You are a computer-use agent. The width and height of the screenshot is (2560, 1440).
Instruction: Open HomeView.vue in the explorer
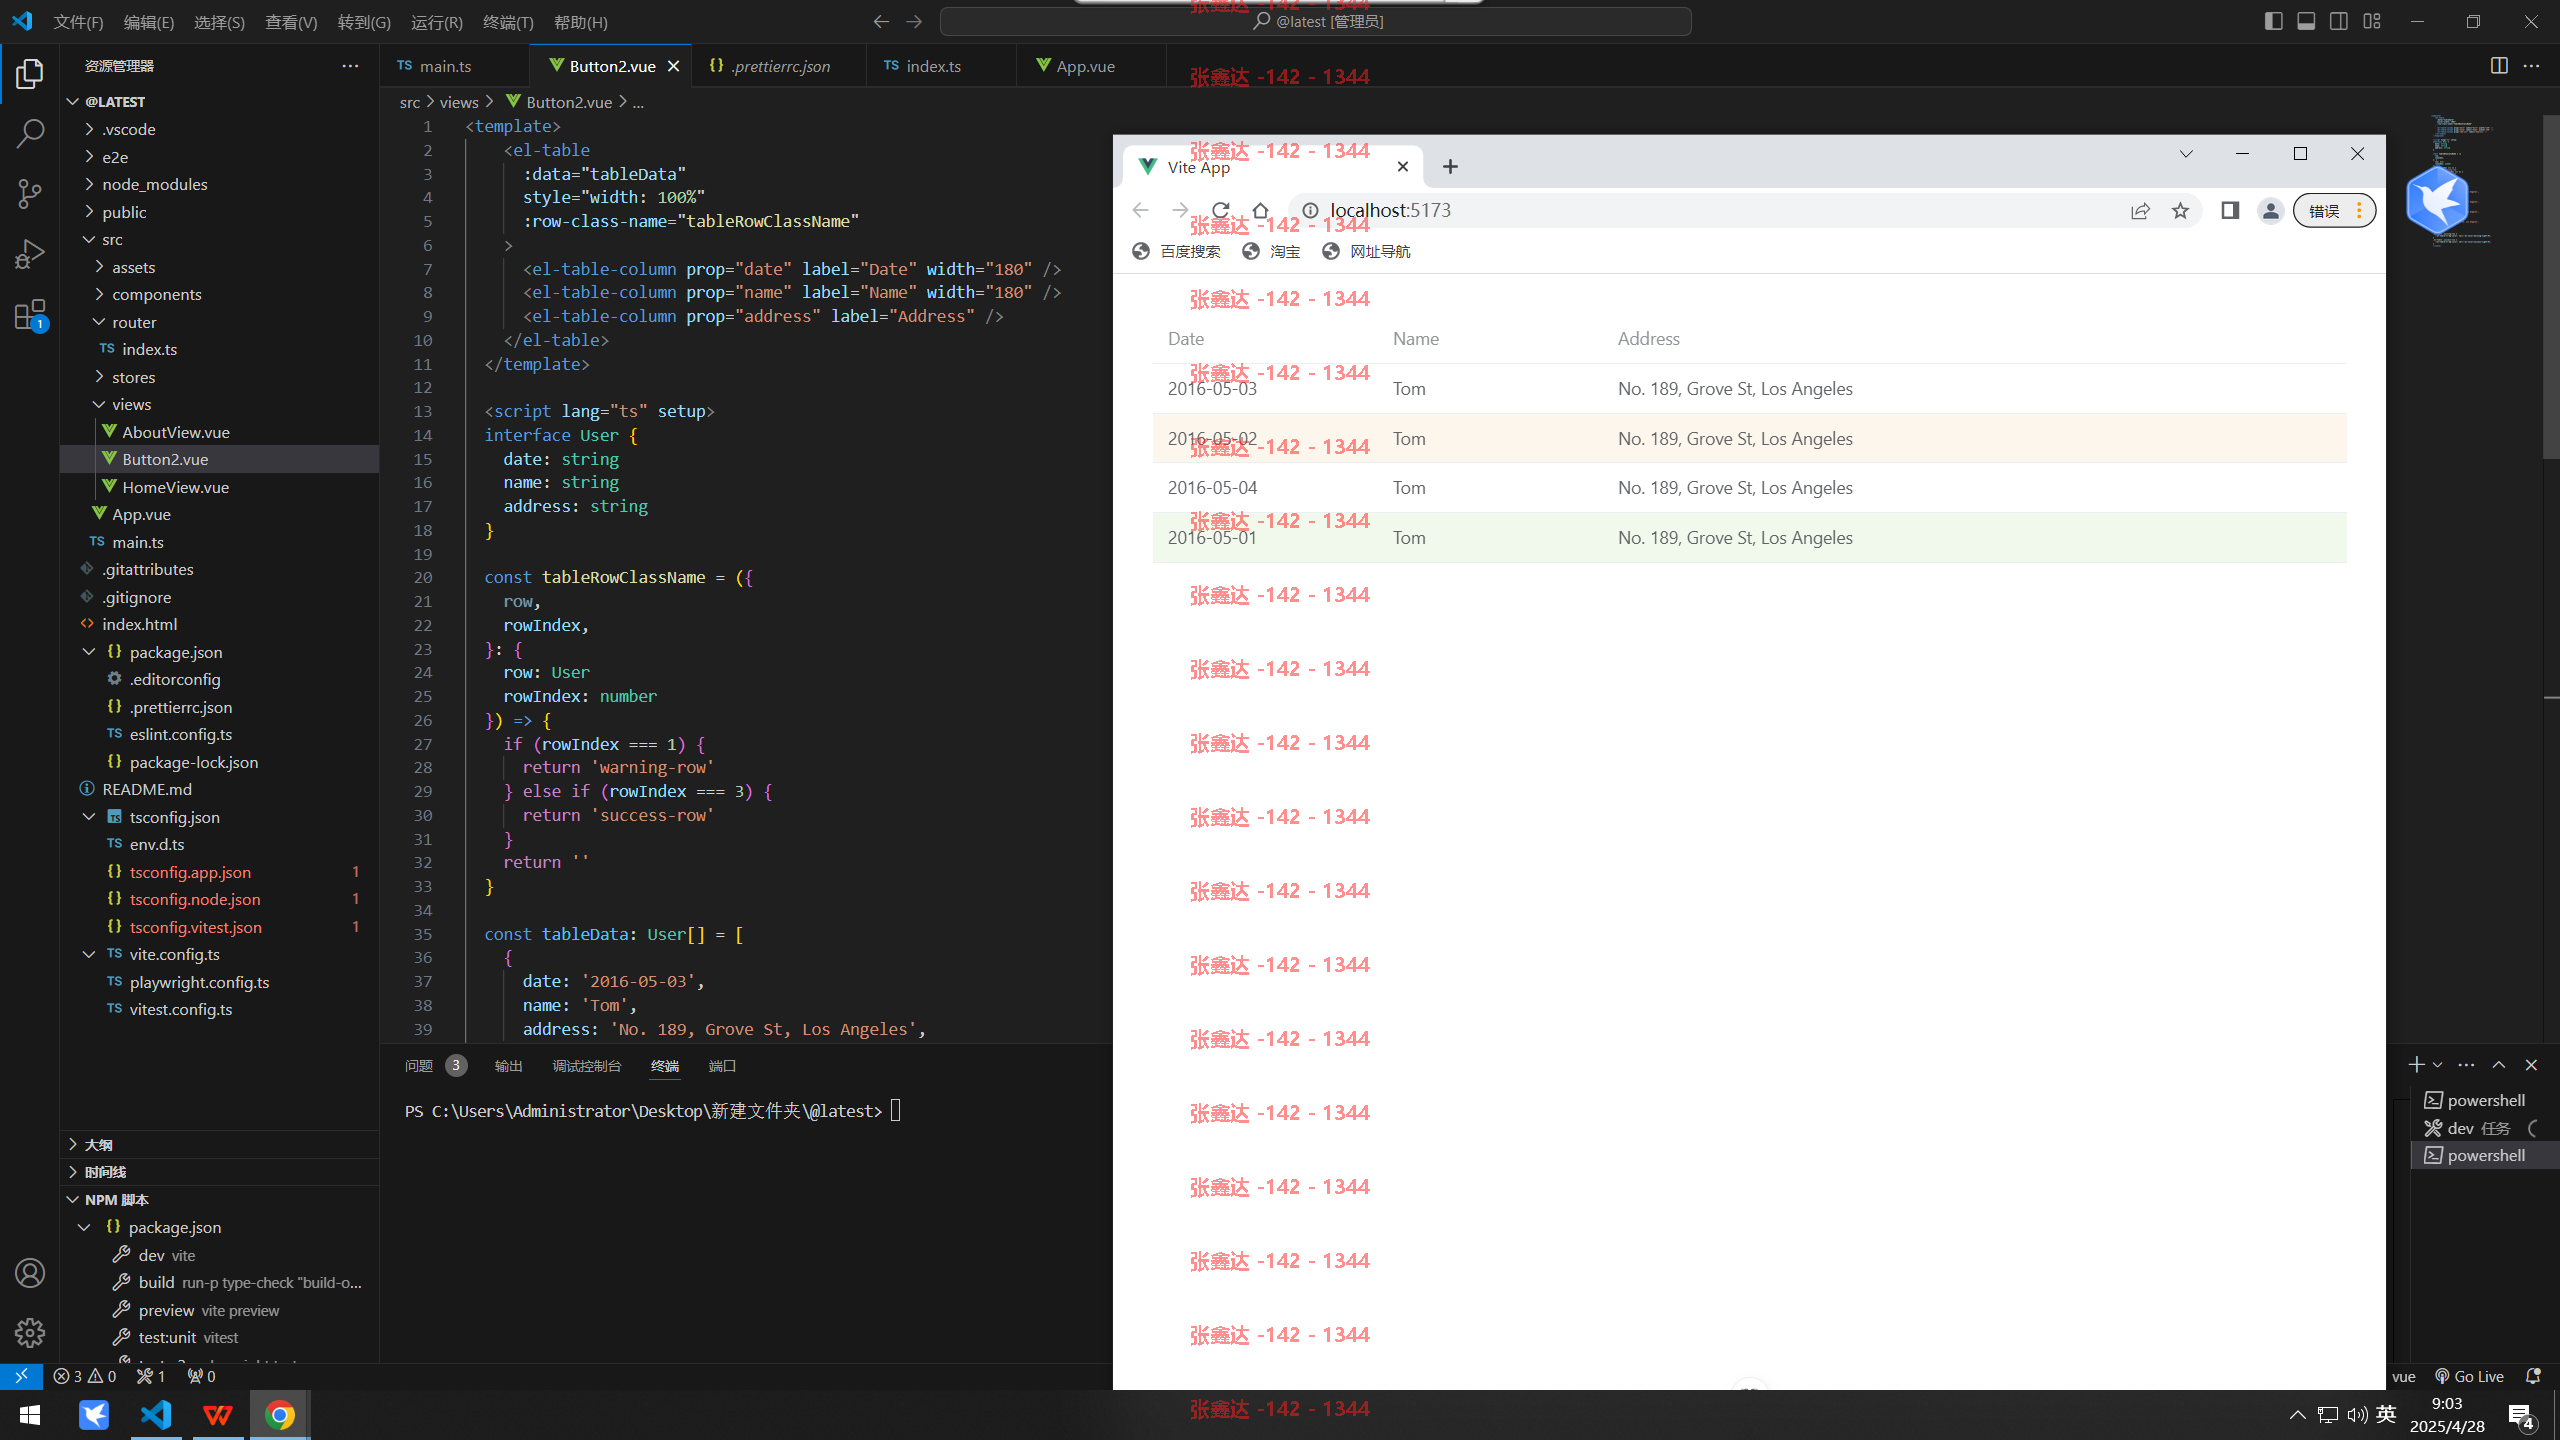coord(176,487)
